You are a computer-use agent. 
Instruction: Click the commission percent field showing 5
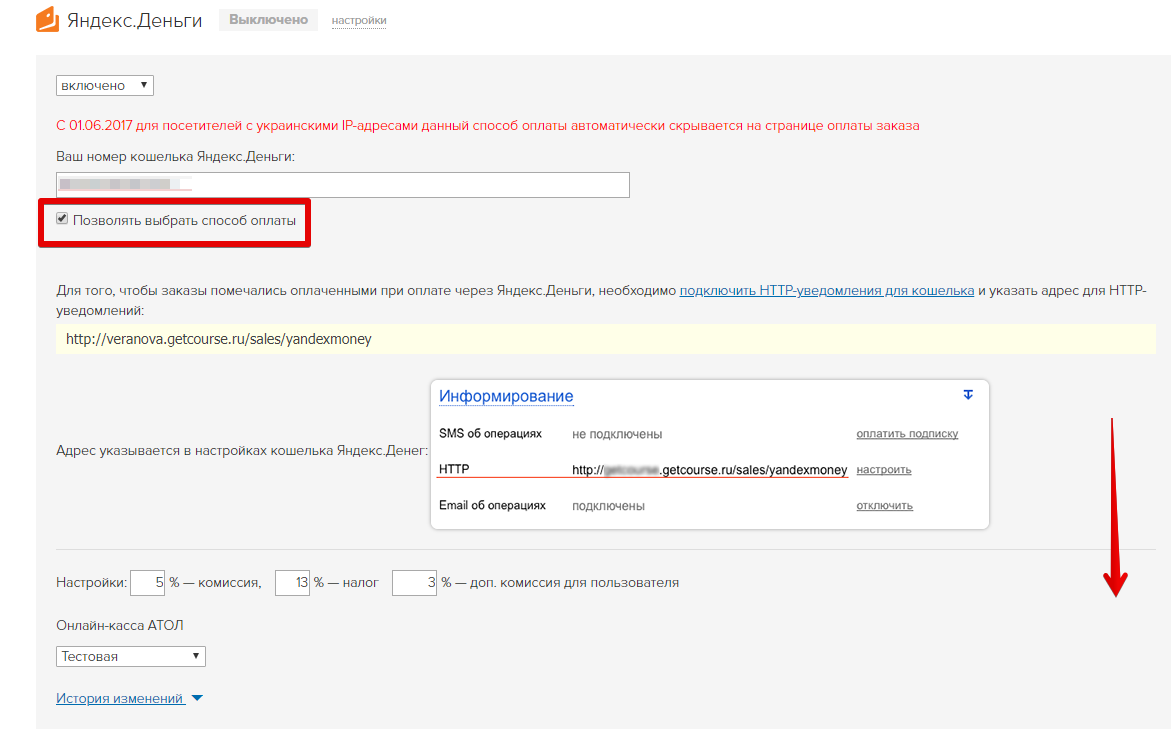point(147,583)
